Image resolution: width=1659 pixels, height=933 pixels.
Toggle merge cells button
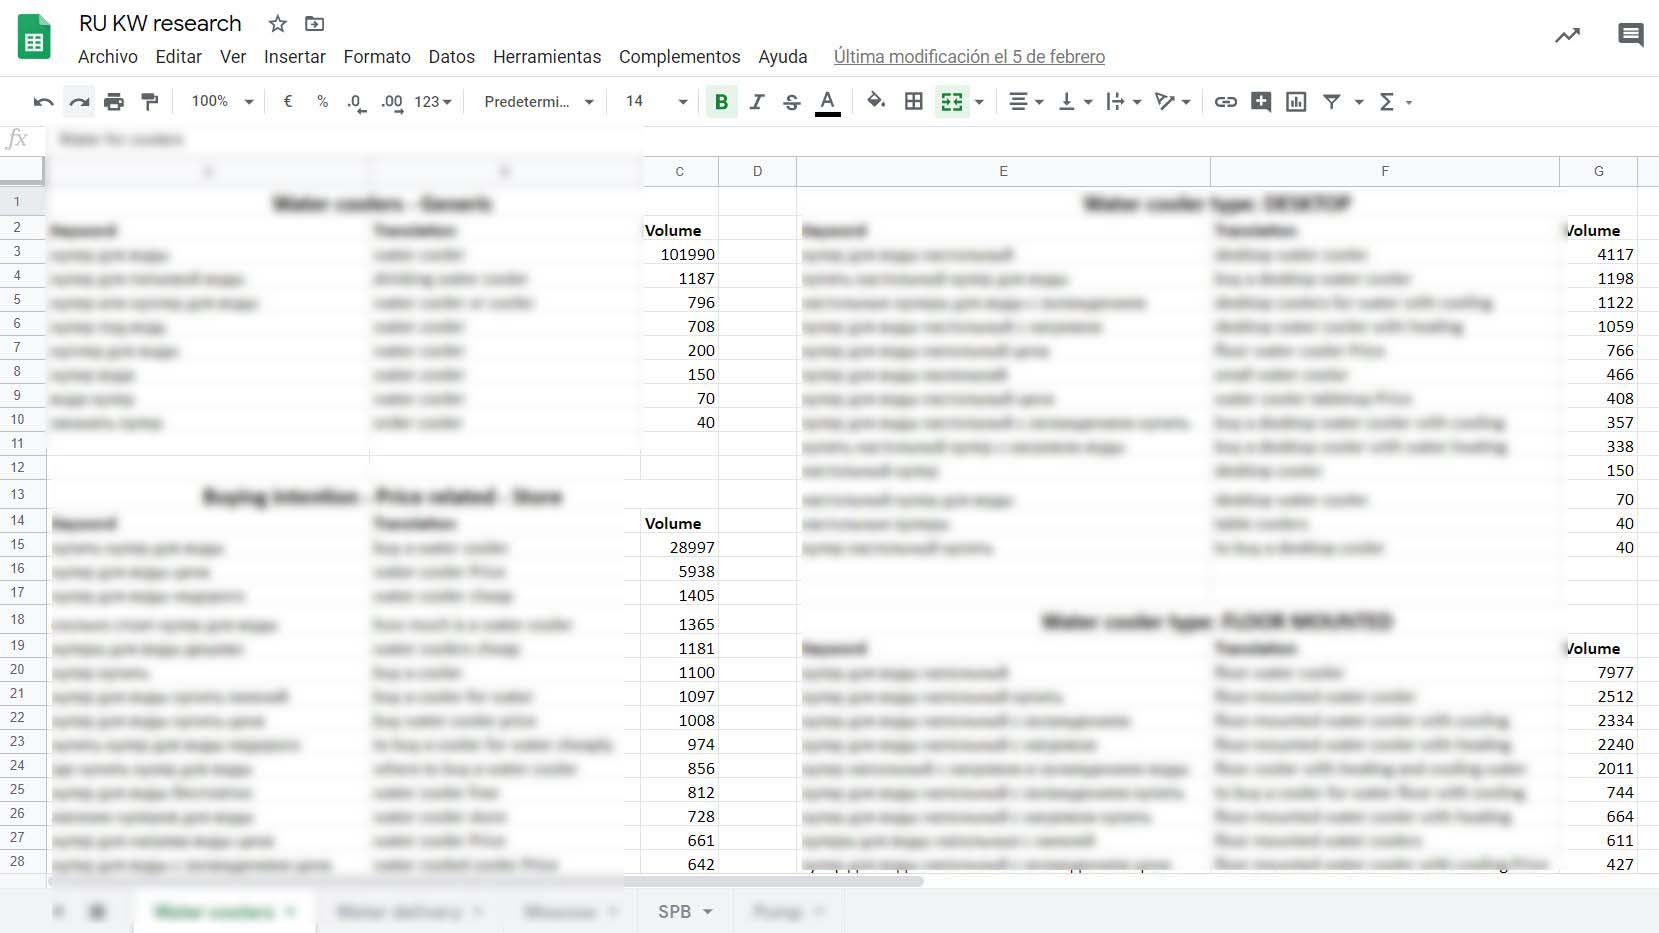pos(952,101)
